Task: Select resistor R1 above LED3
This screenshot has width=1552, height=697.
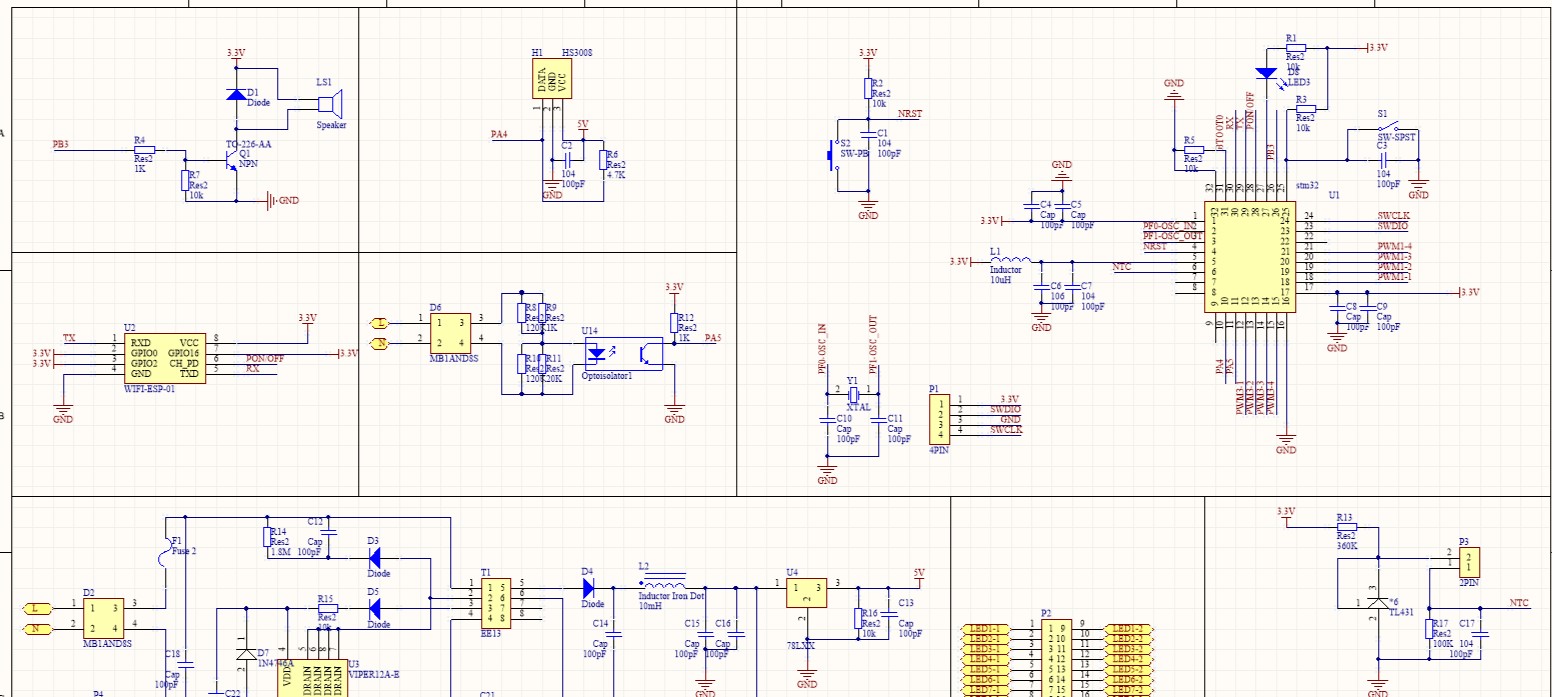Action: tap(1297, 49)
